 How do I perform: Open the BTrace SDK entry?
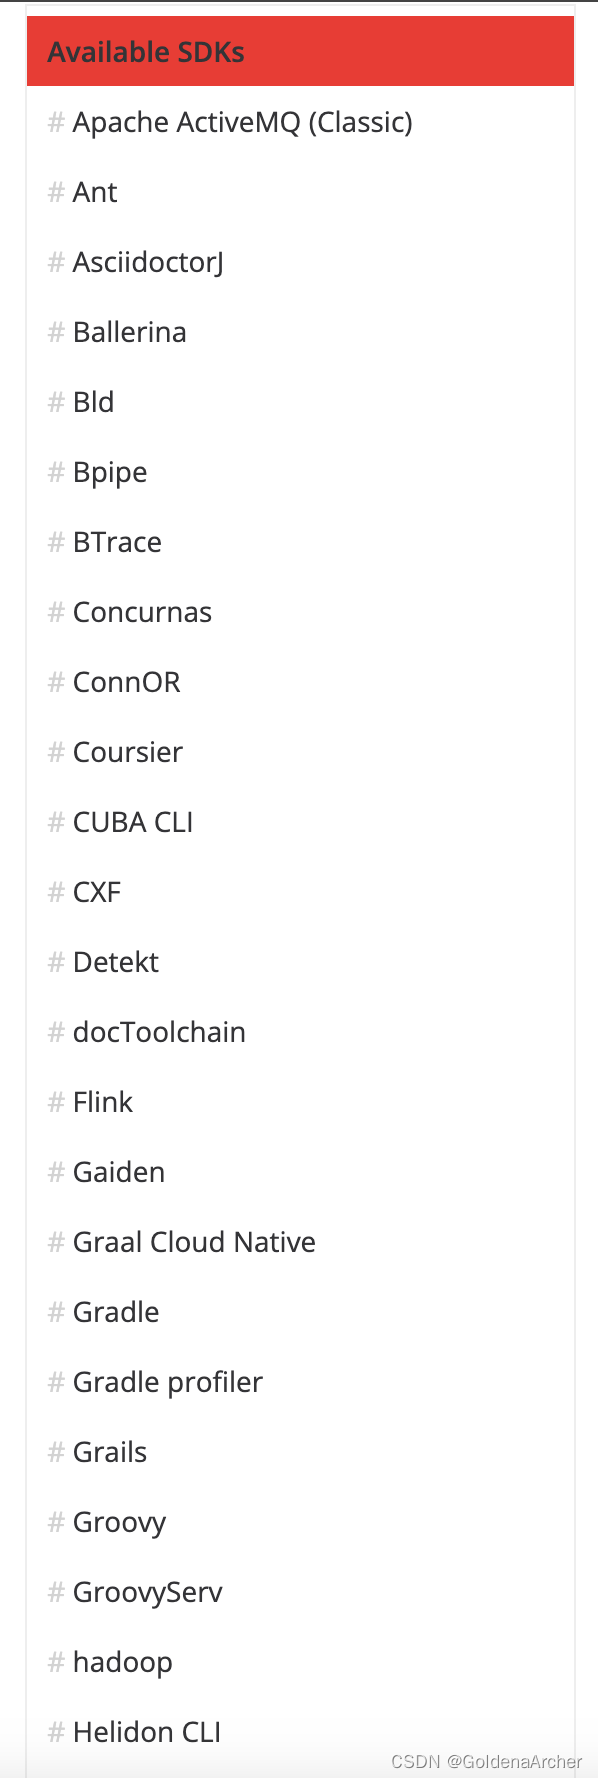click(x=117, y=542)
